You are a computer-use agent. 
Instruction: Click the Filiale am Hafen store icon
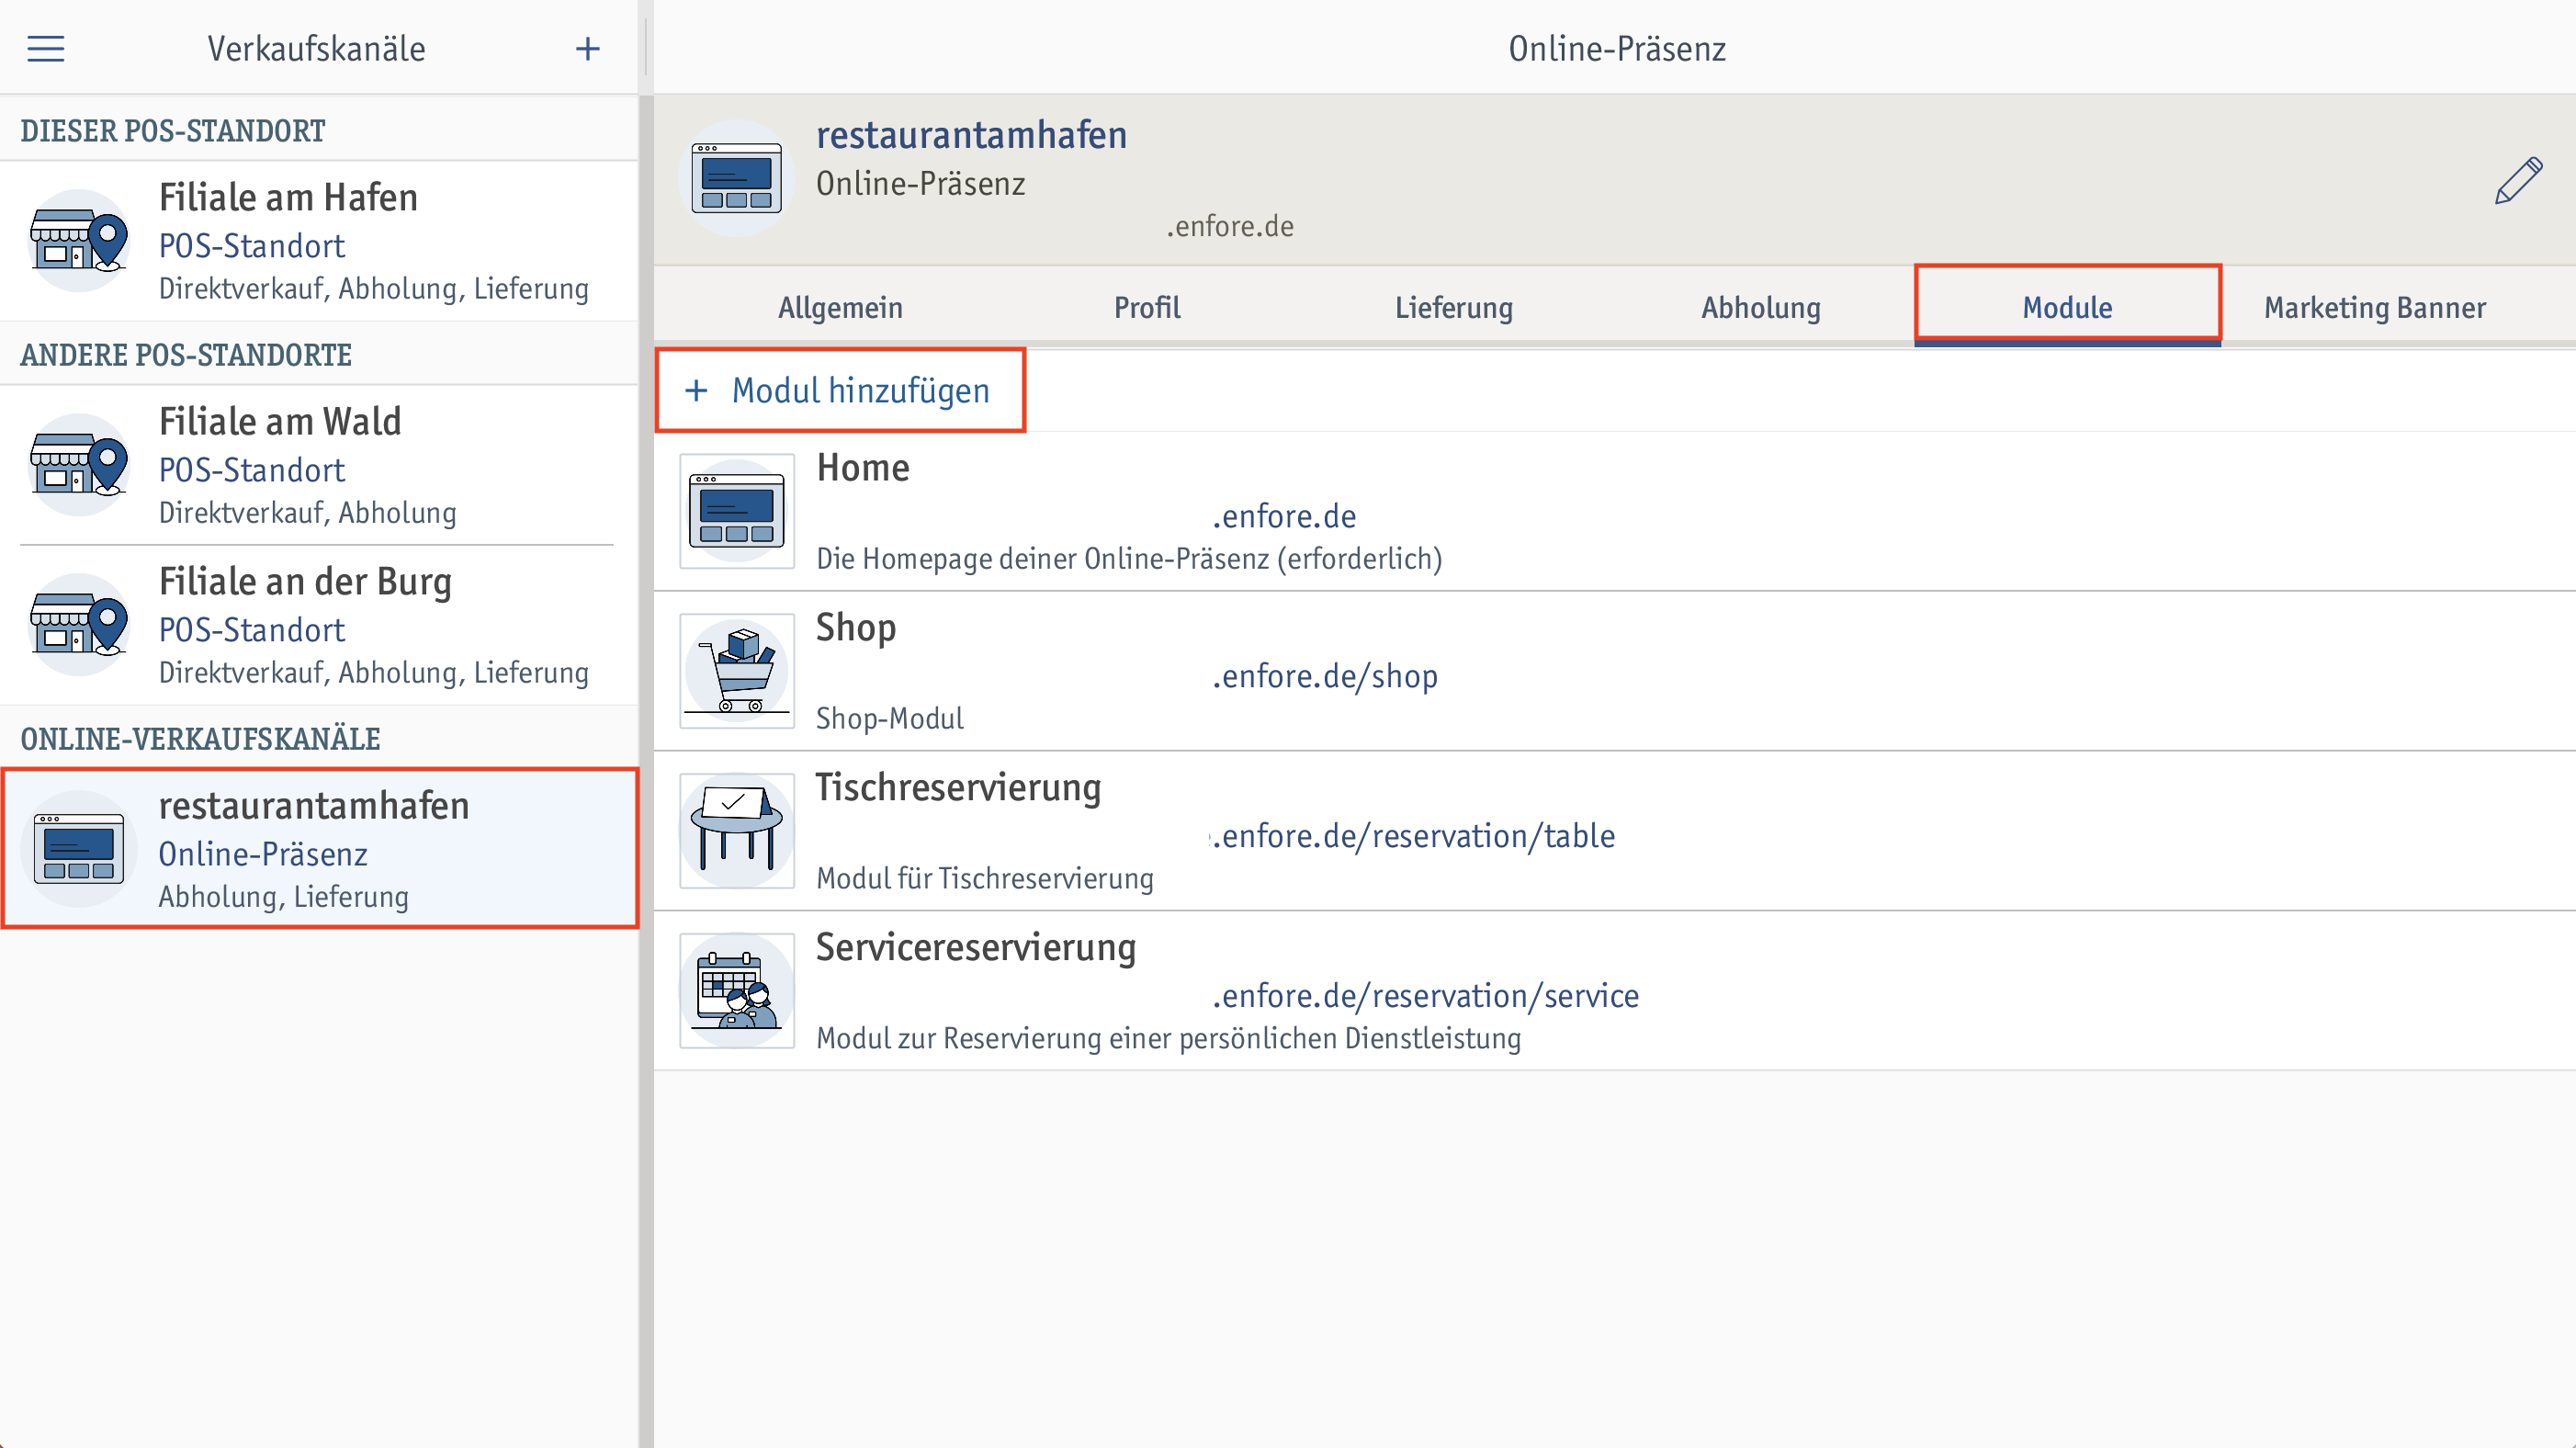point(79,241)
